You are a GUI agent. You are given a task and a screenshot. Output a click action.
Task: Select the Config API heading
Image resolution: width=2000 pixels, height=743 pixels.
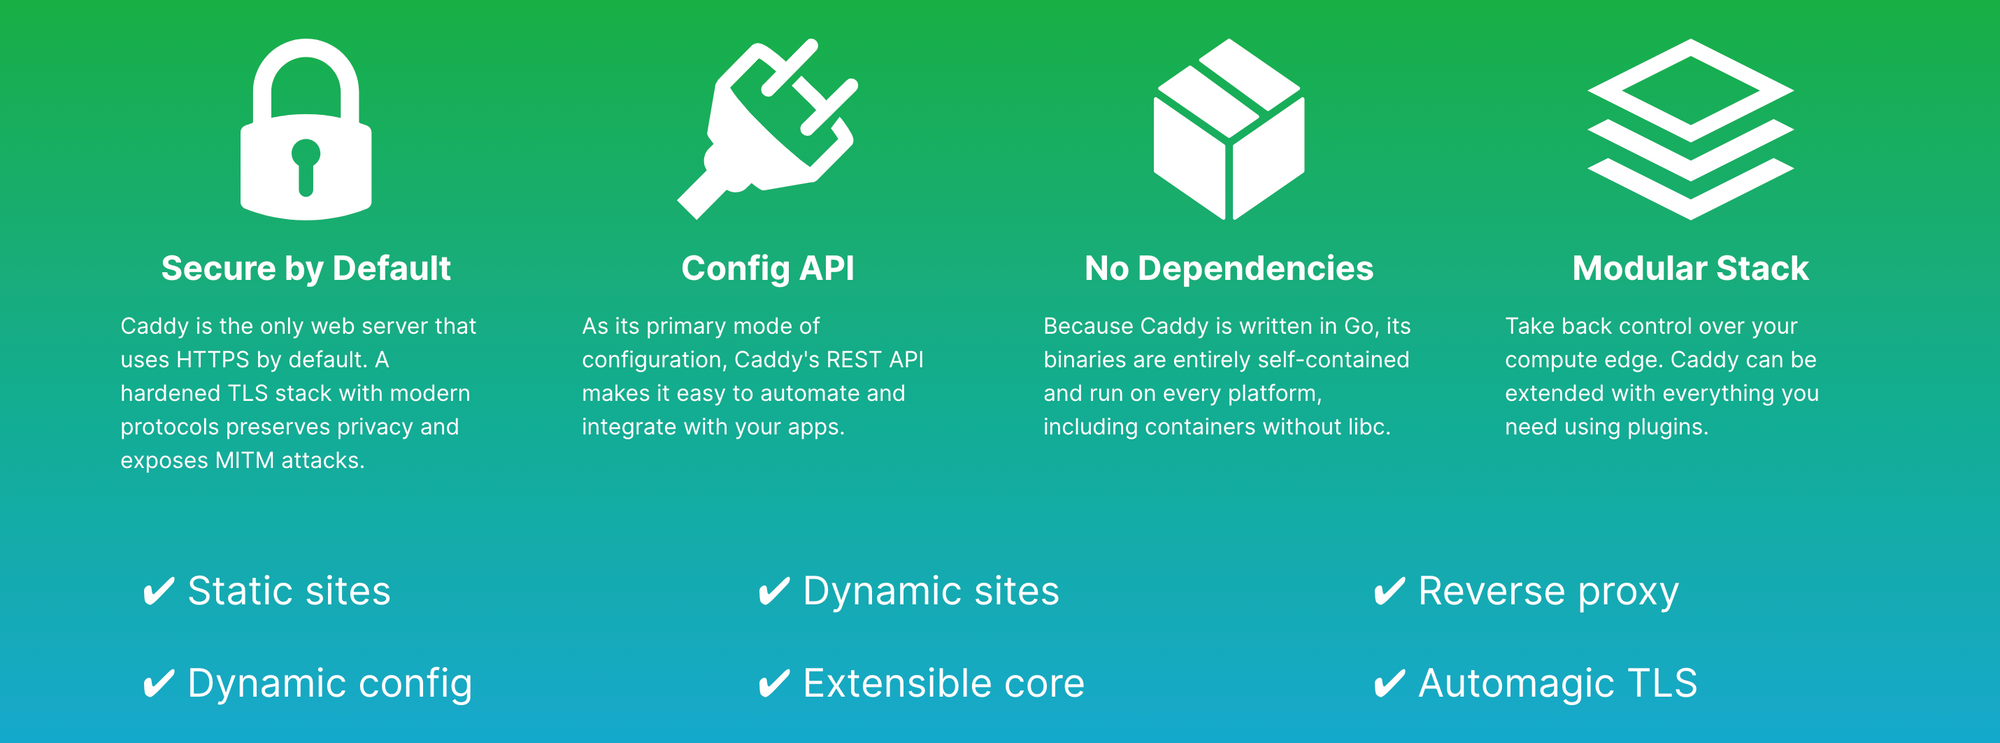click(768, 268)
